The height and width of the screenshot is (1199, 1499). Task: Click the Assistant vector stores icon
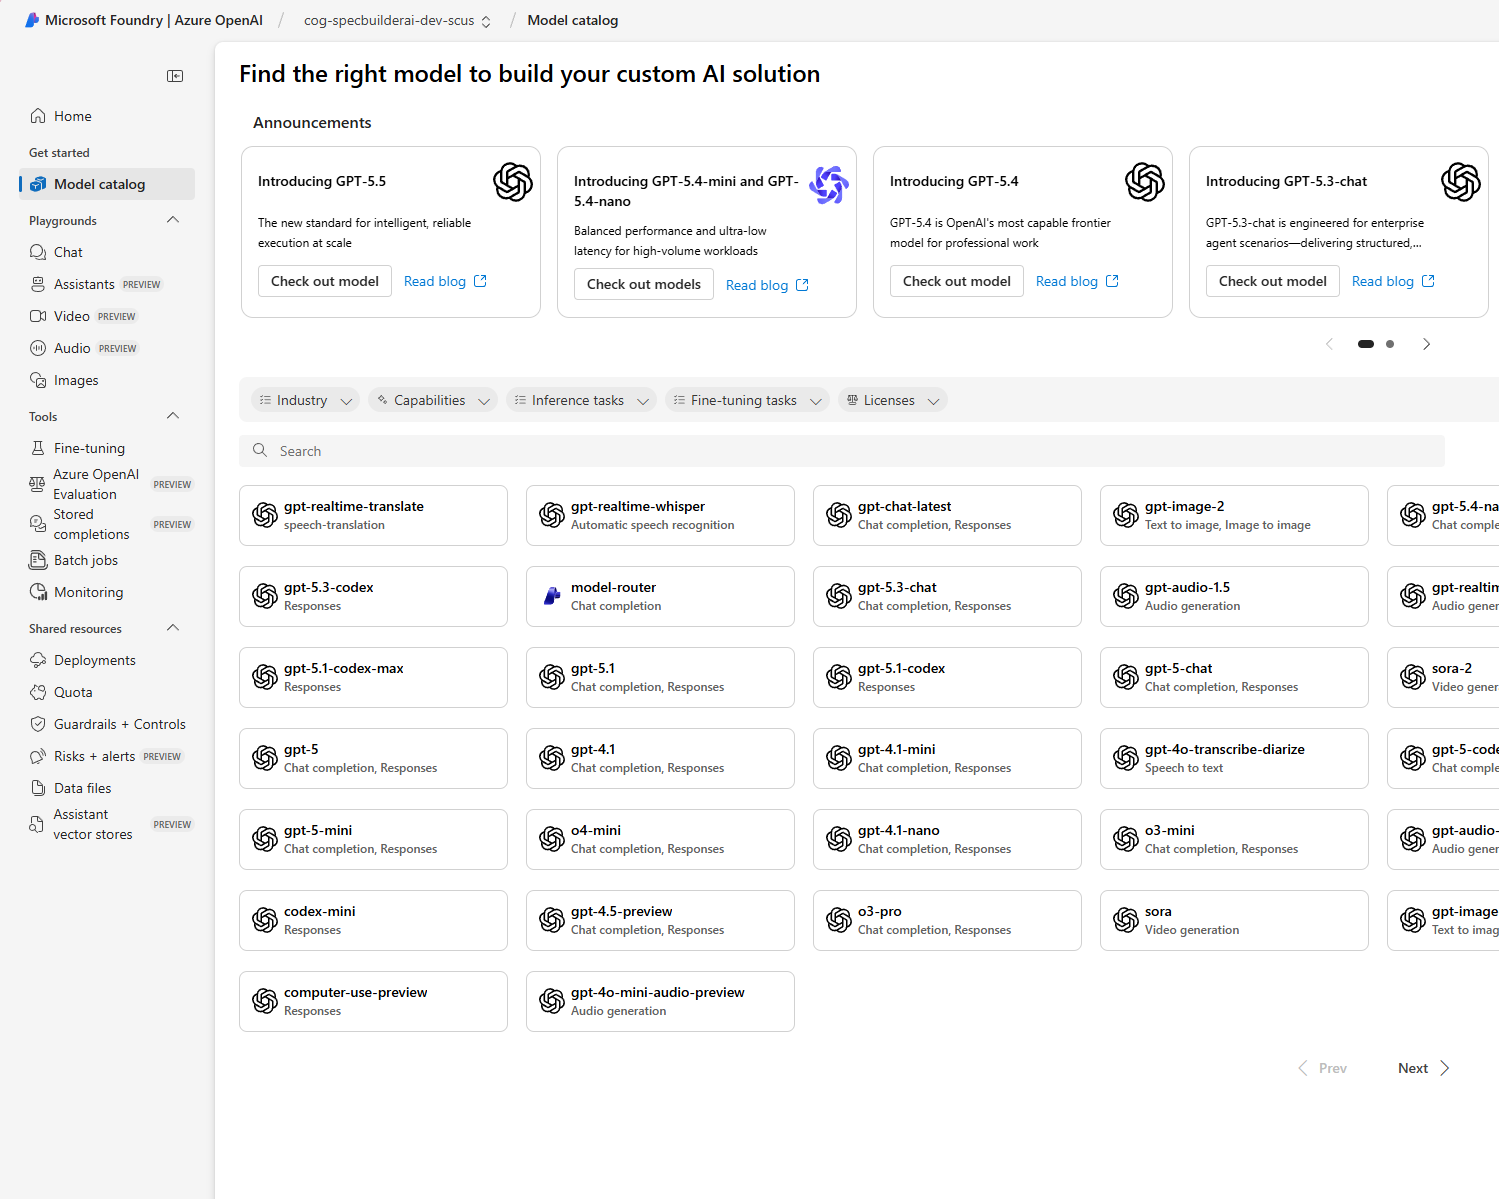pos(37,824)
